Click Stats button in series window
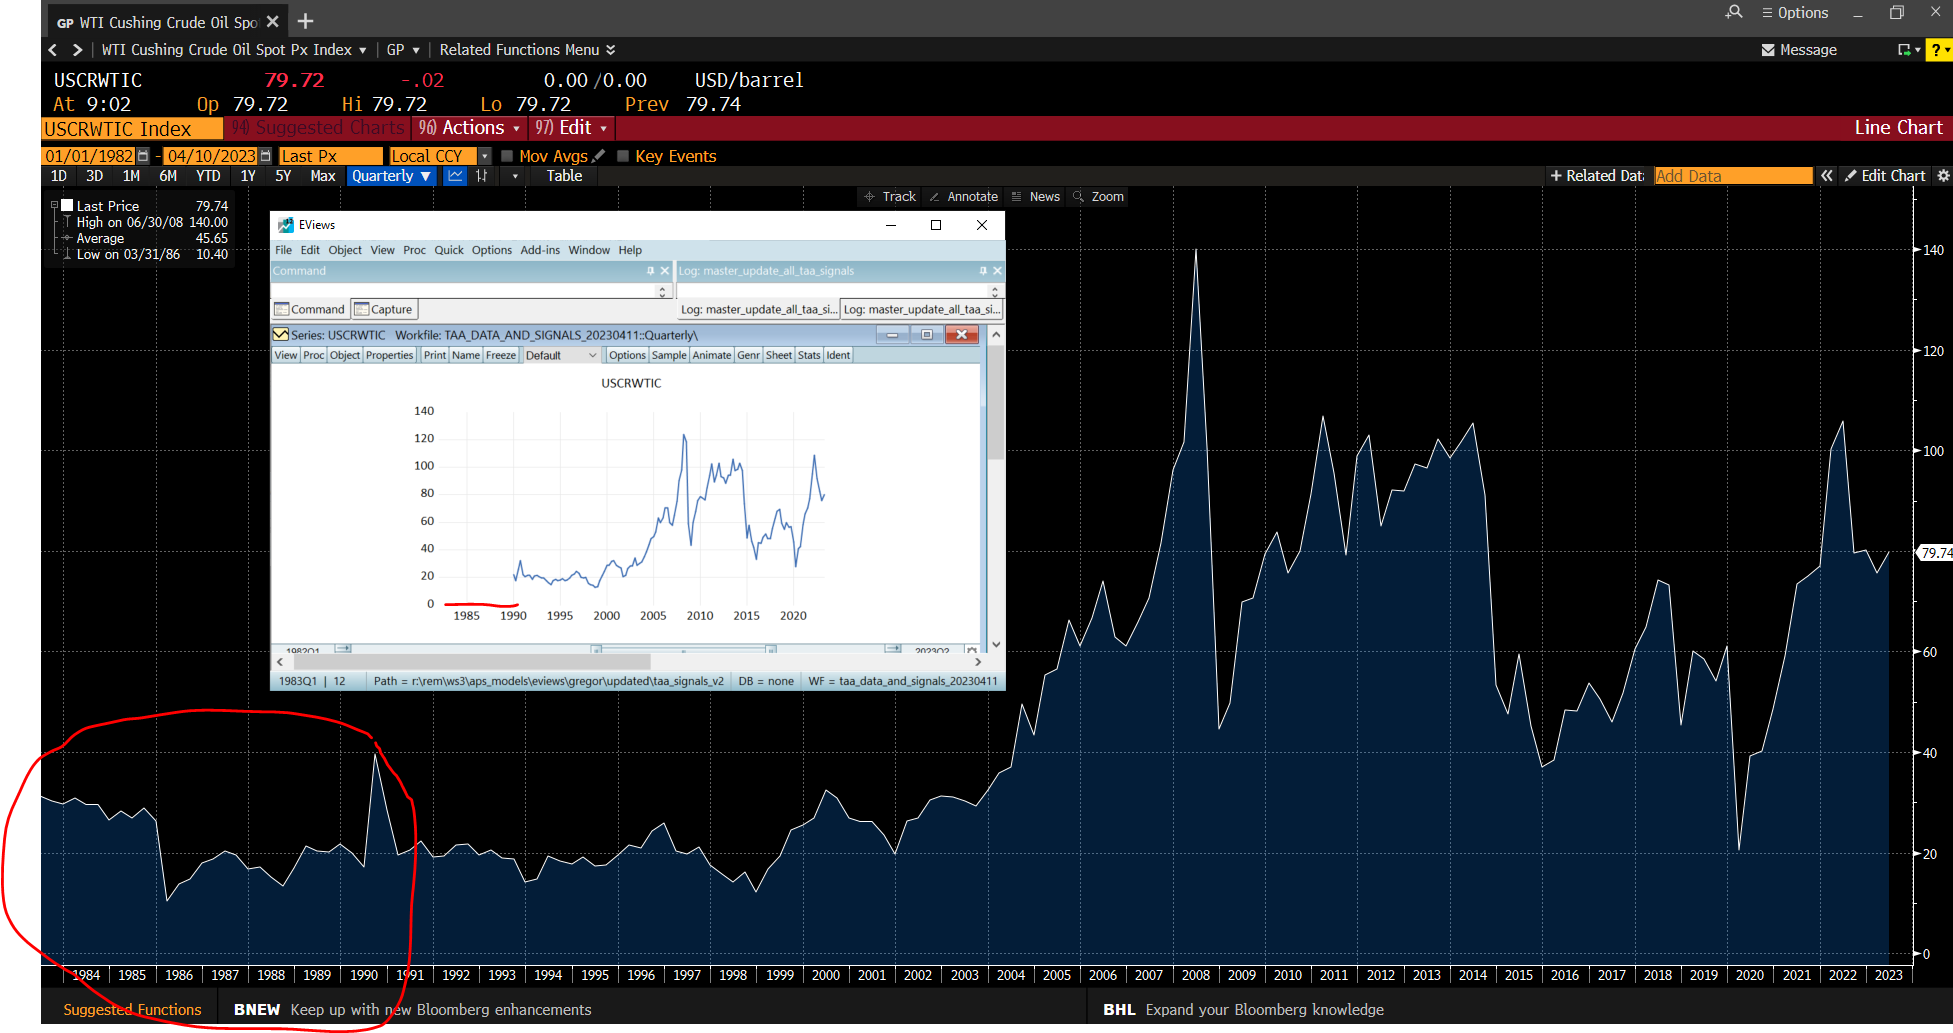This screenshot has height=1033, width=1953. (809, 356)
